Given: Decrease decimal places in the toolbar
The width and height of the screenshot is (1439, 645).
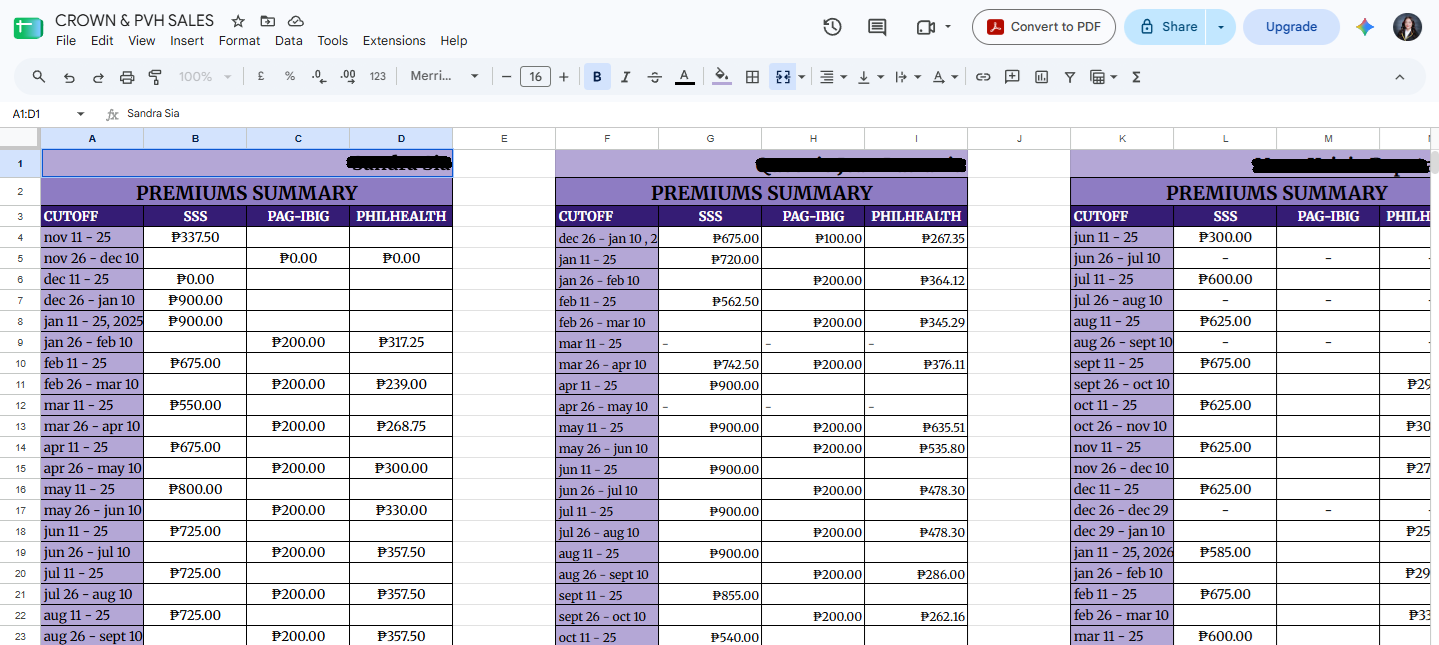Looking at the screenshot, I should 318,77.
